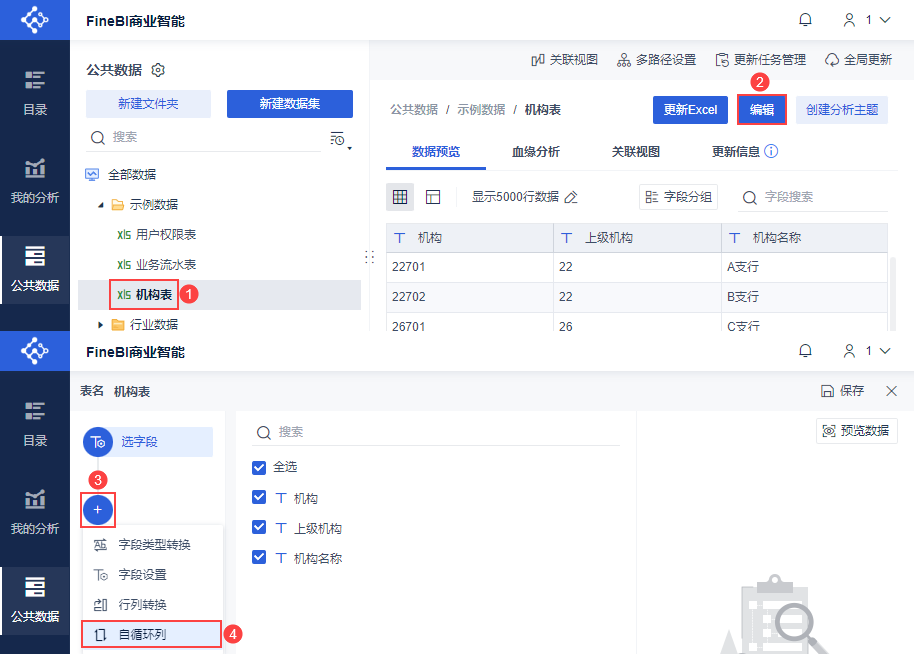Collapse the 示例数据 folder
Screen dimensions: 914x654
pyautogui.click(x=101, y=205)
